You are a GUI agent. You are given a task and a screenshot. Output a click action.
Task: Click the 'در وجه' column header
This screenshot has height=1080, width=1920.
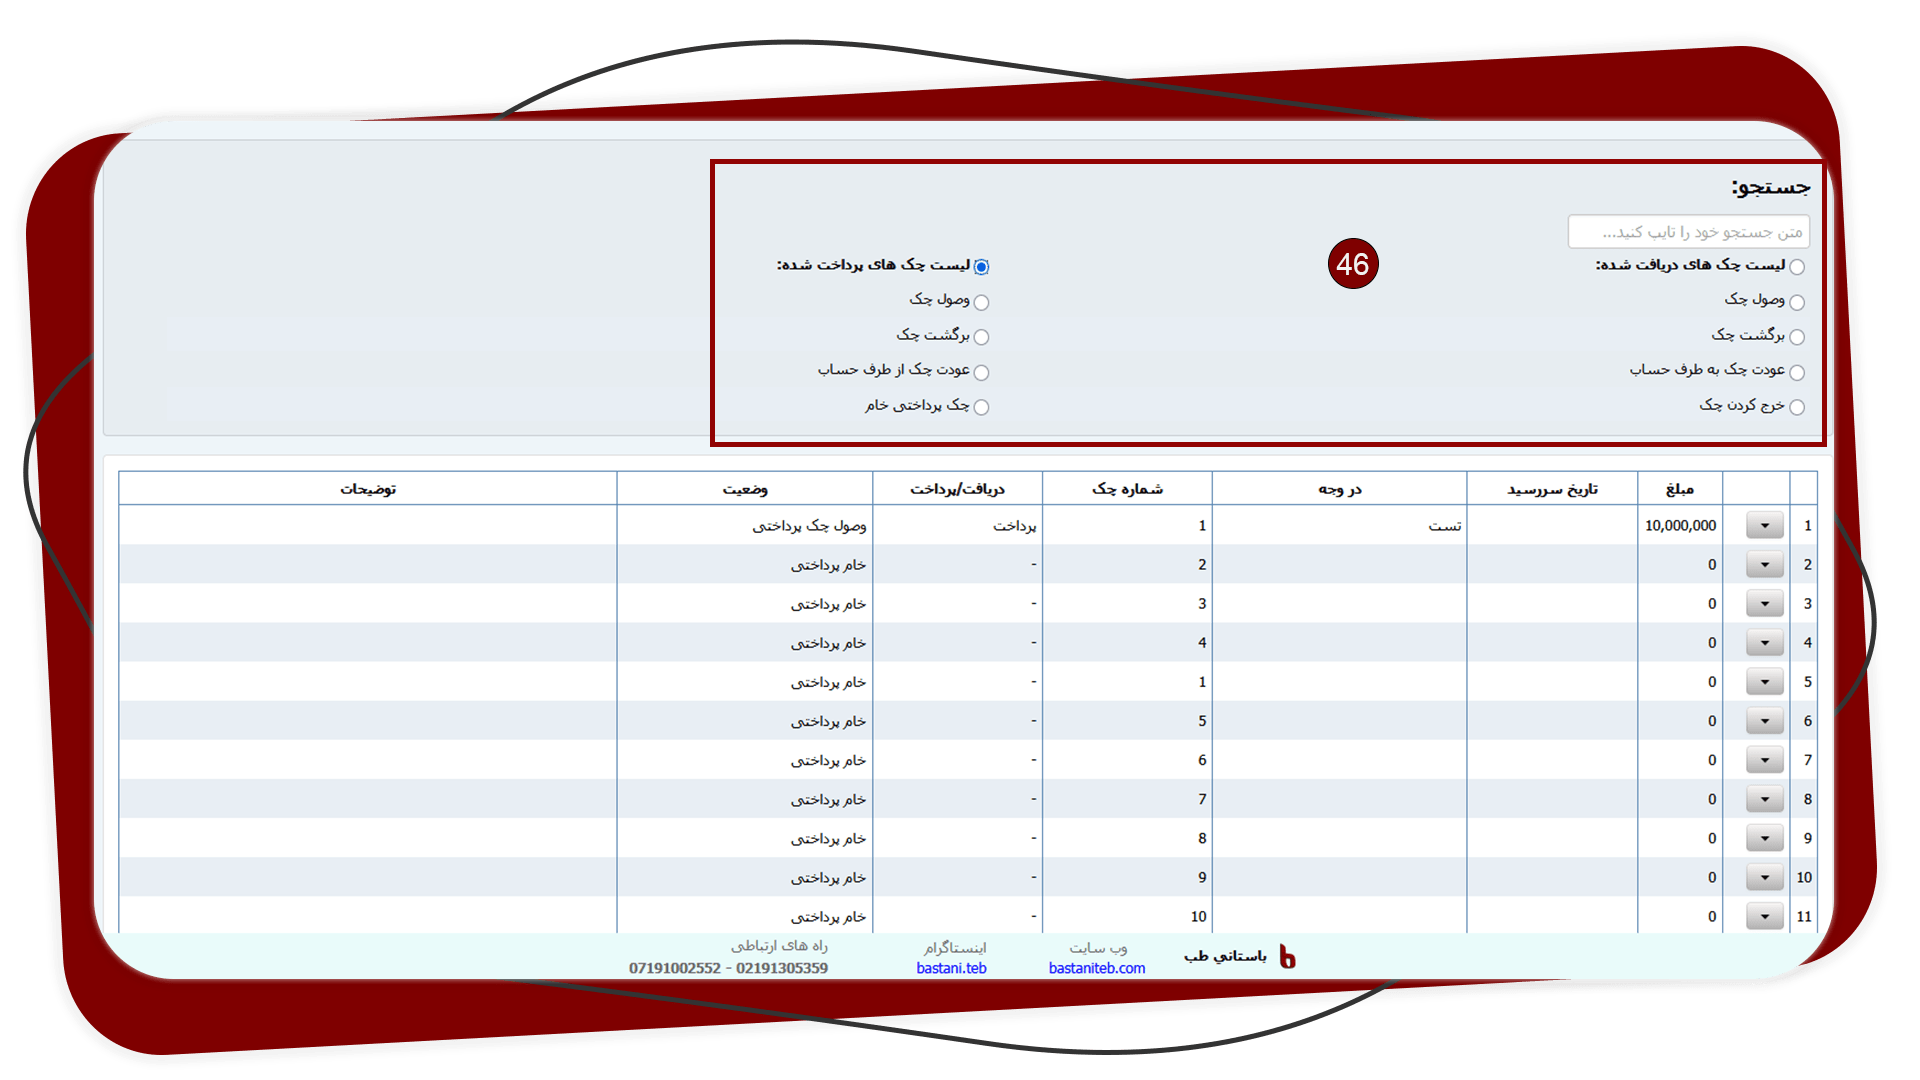(1340, 488)
